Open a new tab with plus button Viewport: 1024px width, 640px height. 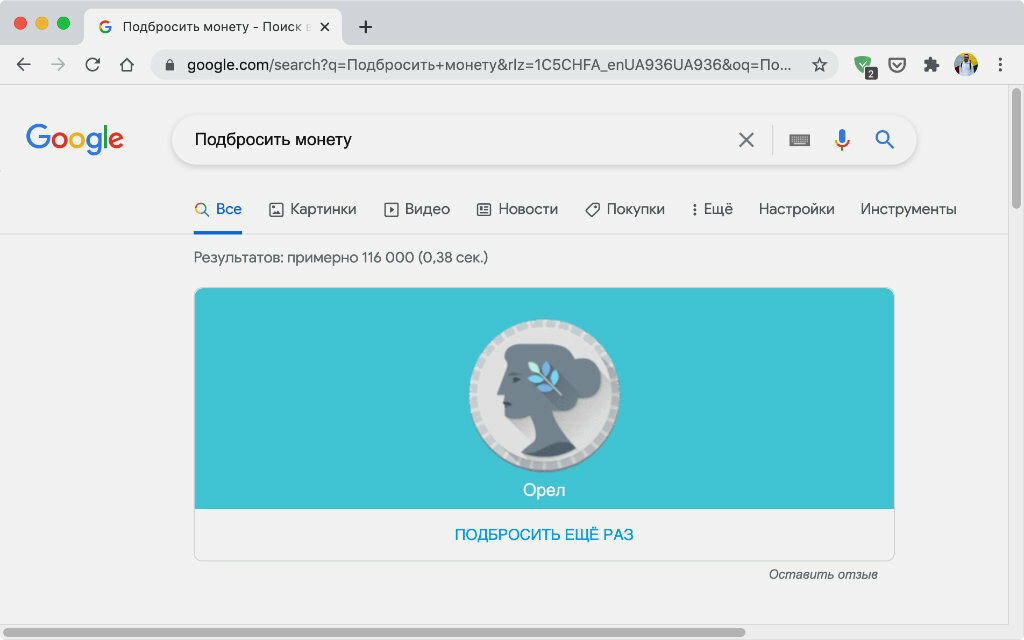coord(366,27)
